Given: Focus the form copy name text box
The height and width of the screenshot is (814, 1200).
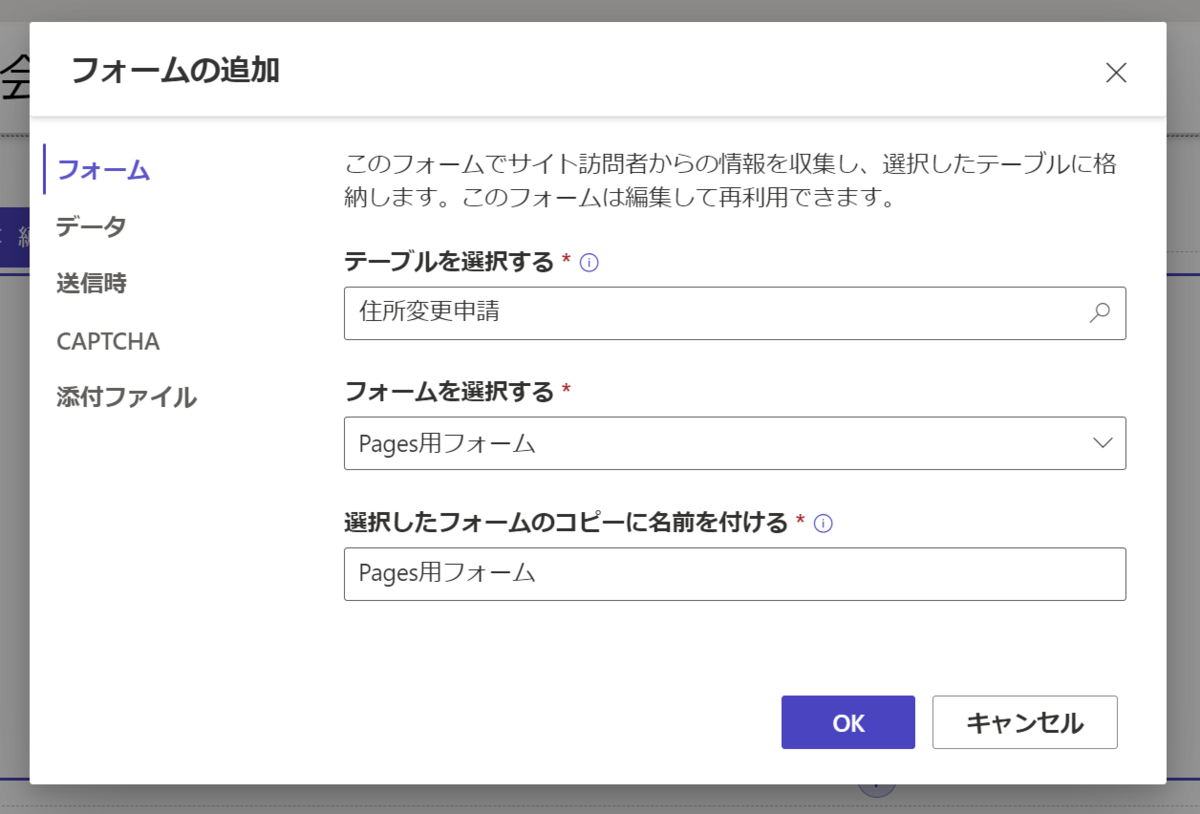Looking at the screenshot, I should (x=734, y=573).
